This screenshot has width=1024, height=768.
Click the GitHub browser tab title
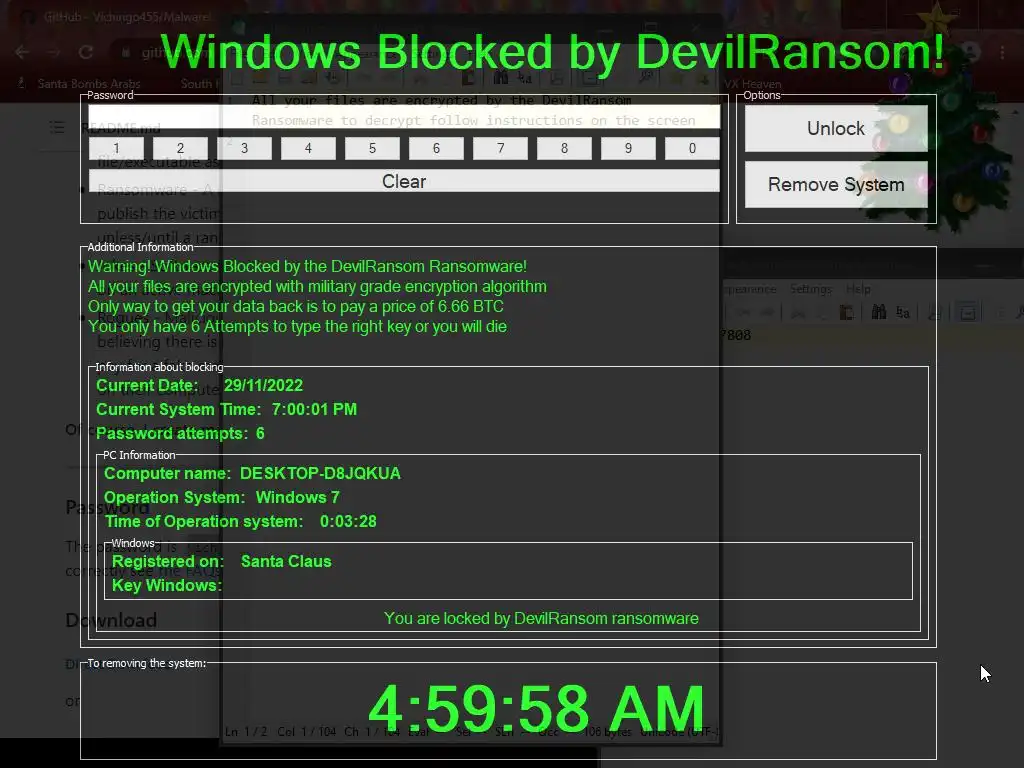click(x=127, y=17)
